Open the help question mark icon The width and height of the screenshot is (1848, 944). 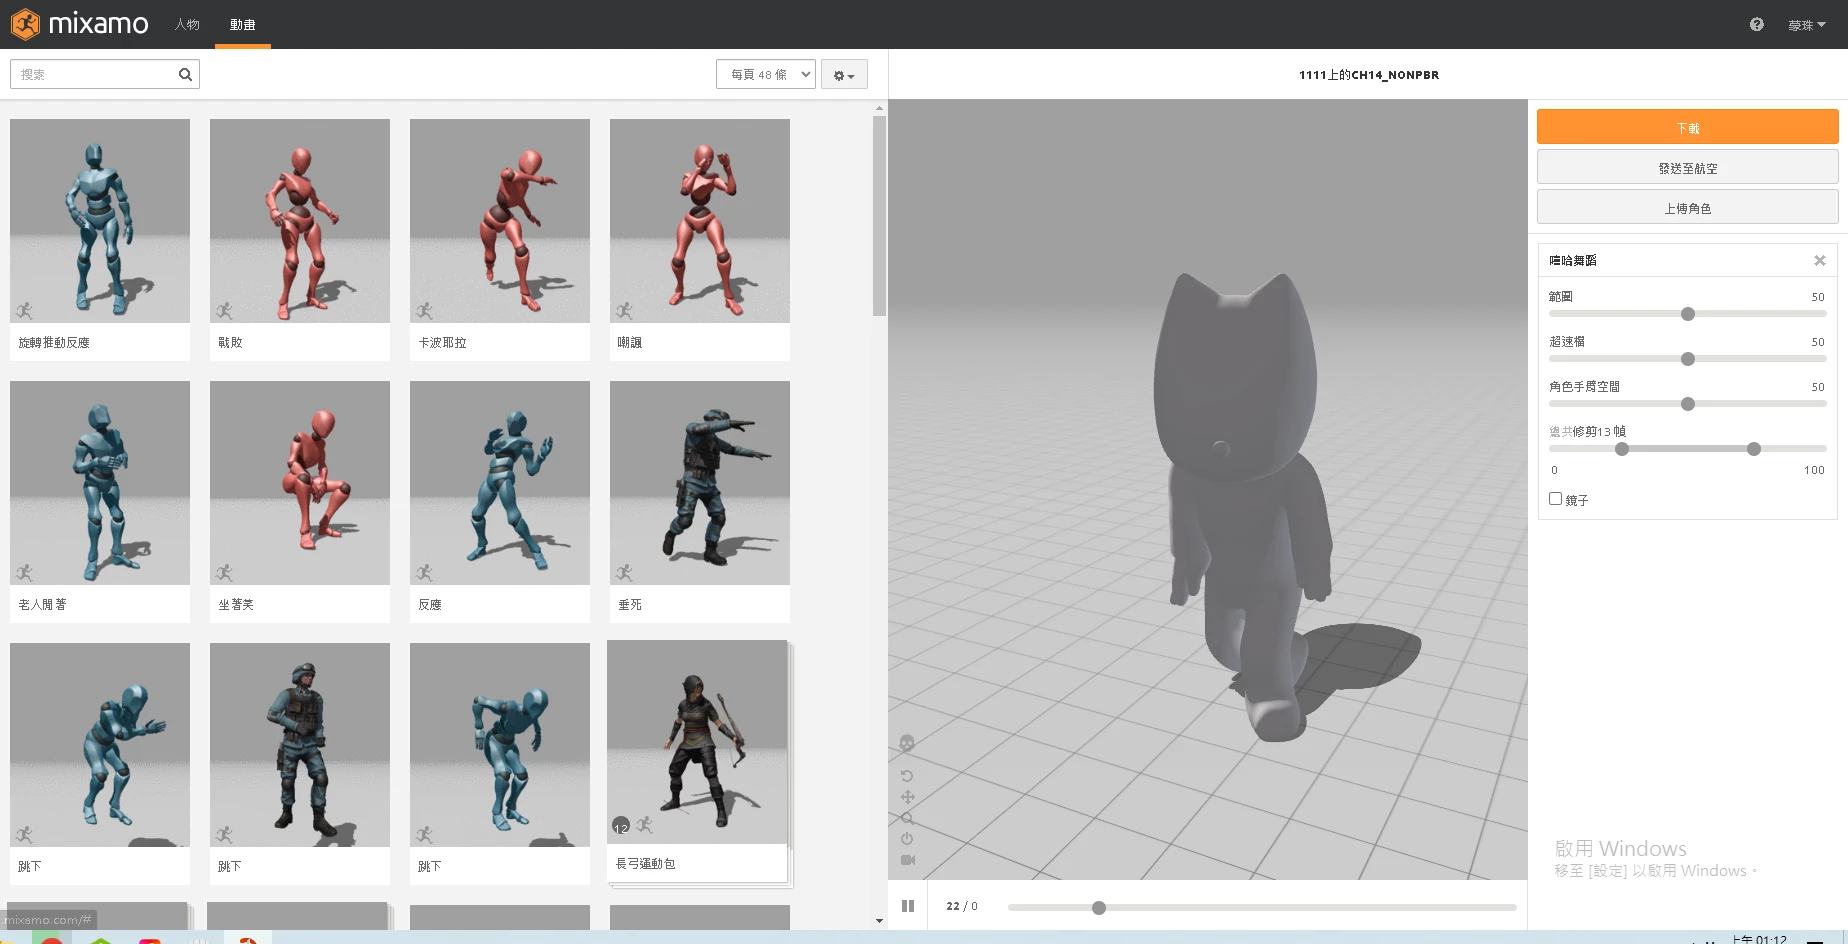point(1757,24)
